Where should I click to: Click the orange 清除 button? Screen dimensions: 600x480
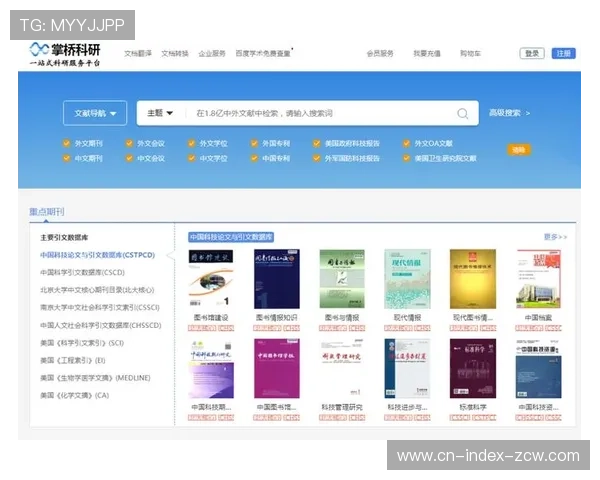[x=519, y=150]
